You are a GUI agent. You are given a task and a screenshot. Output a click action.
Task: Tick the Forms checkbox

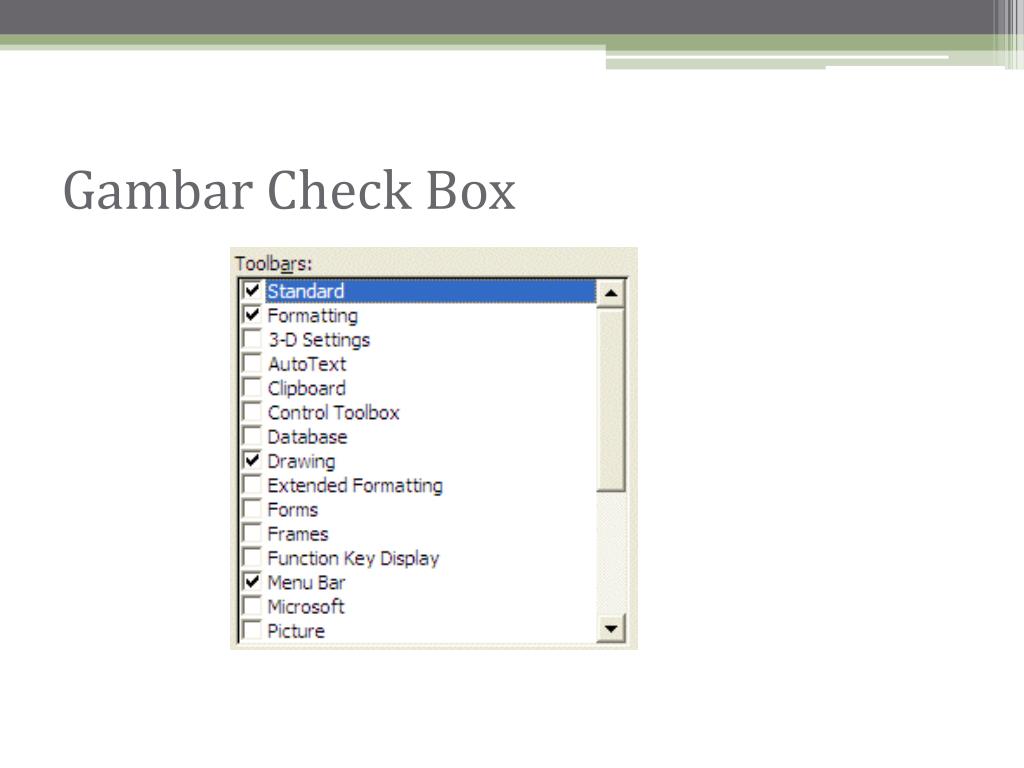click(x=252, y=509)
